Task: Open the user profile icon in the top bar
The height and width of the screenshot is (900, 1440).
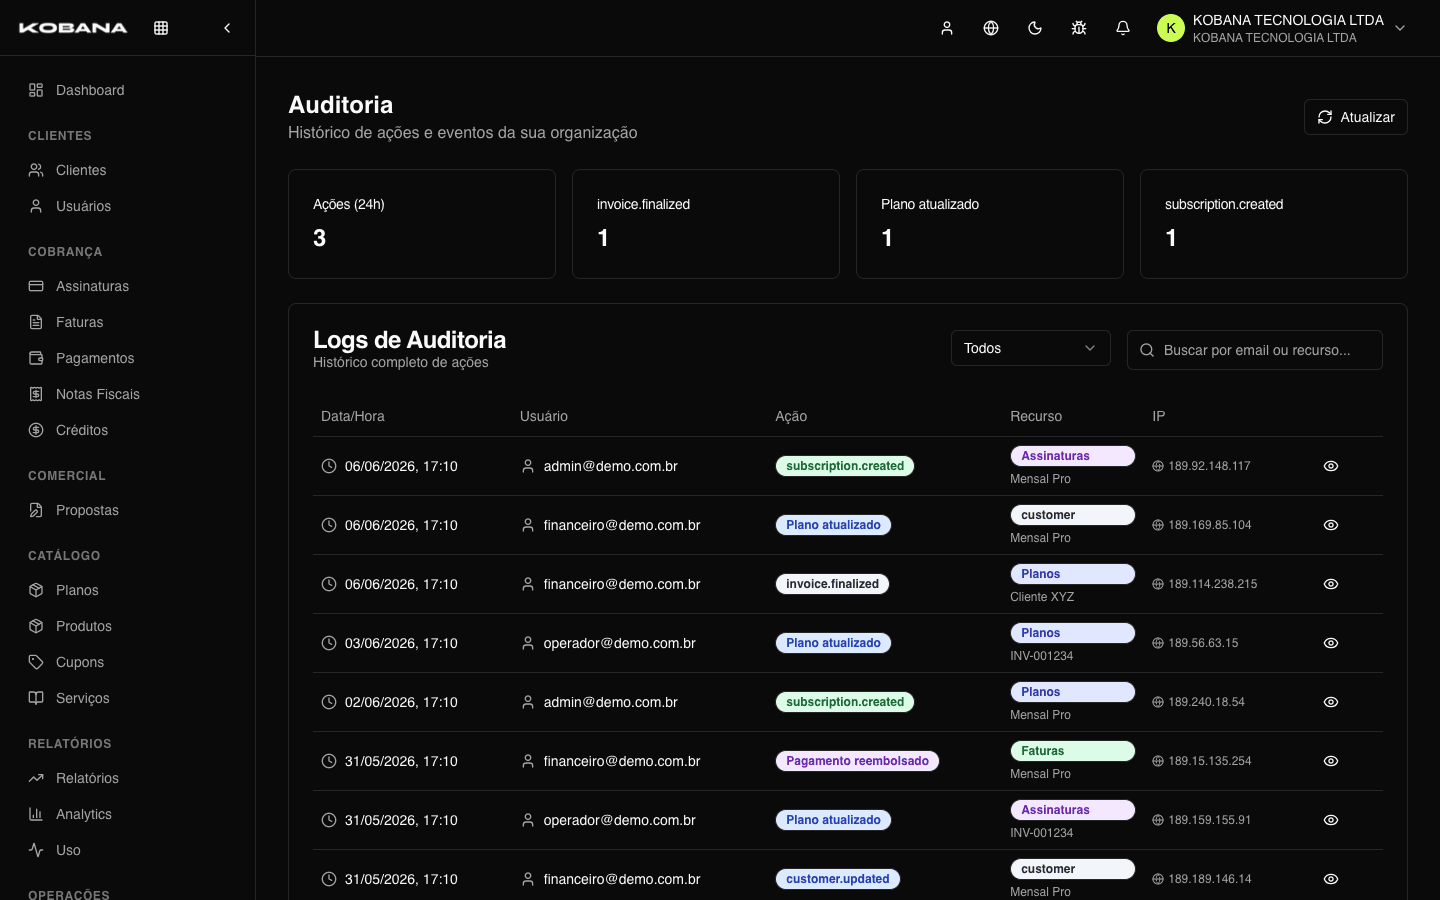Action: pos(947,28)
